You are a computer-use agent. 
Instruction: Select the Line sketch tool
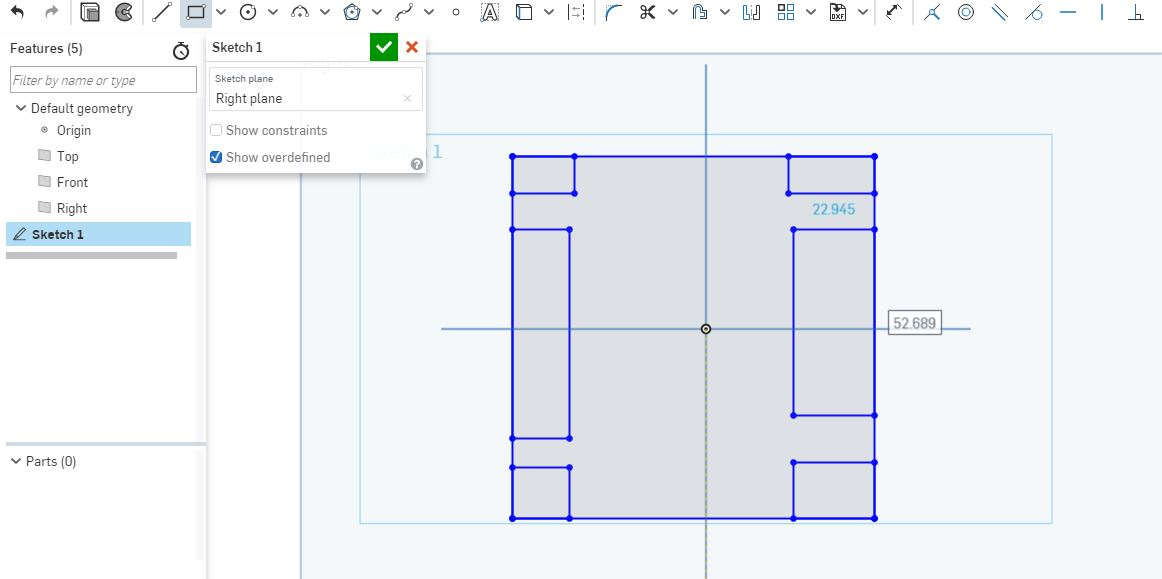[x=162, y=12]
